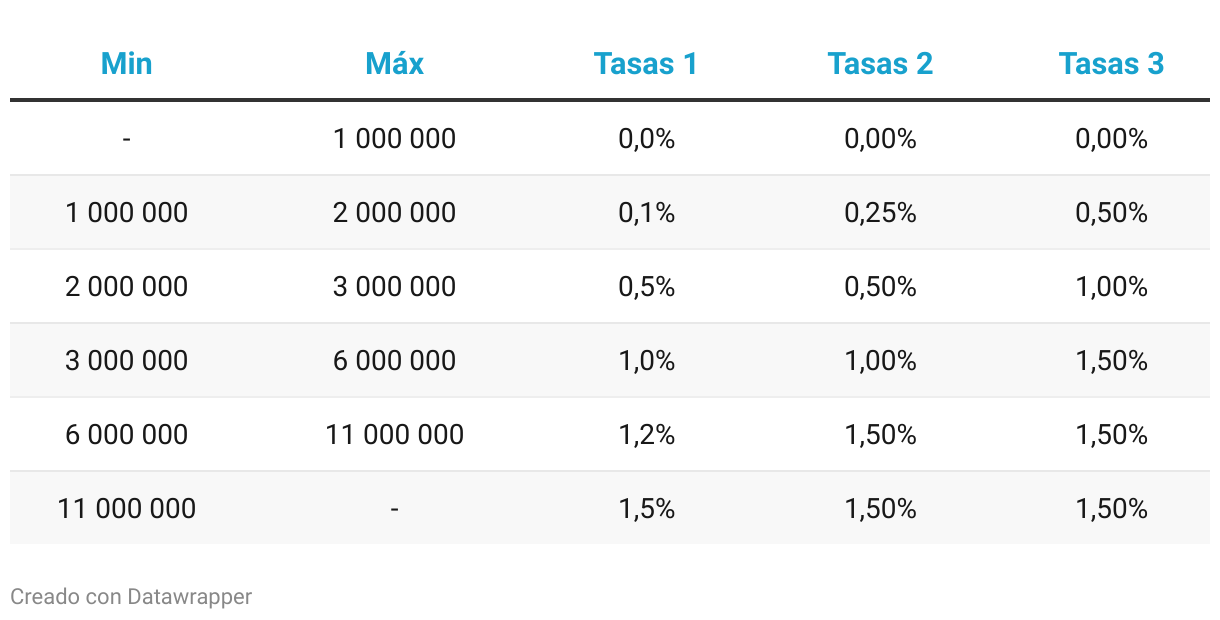The width and height of the screenshot is (1220, 620).
Task: Click the 1,5% cell in Tasas 1
Action: [646, 508]
